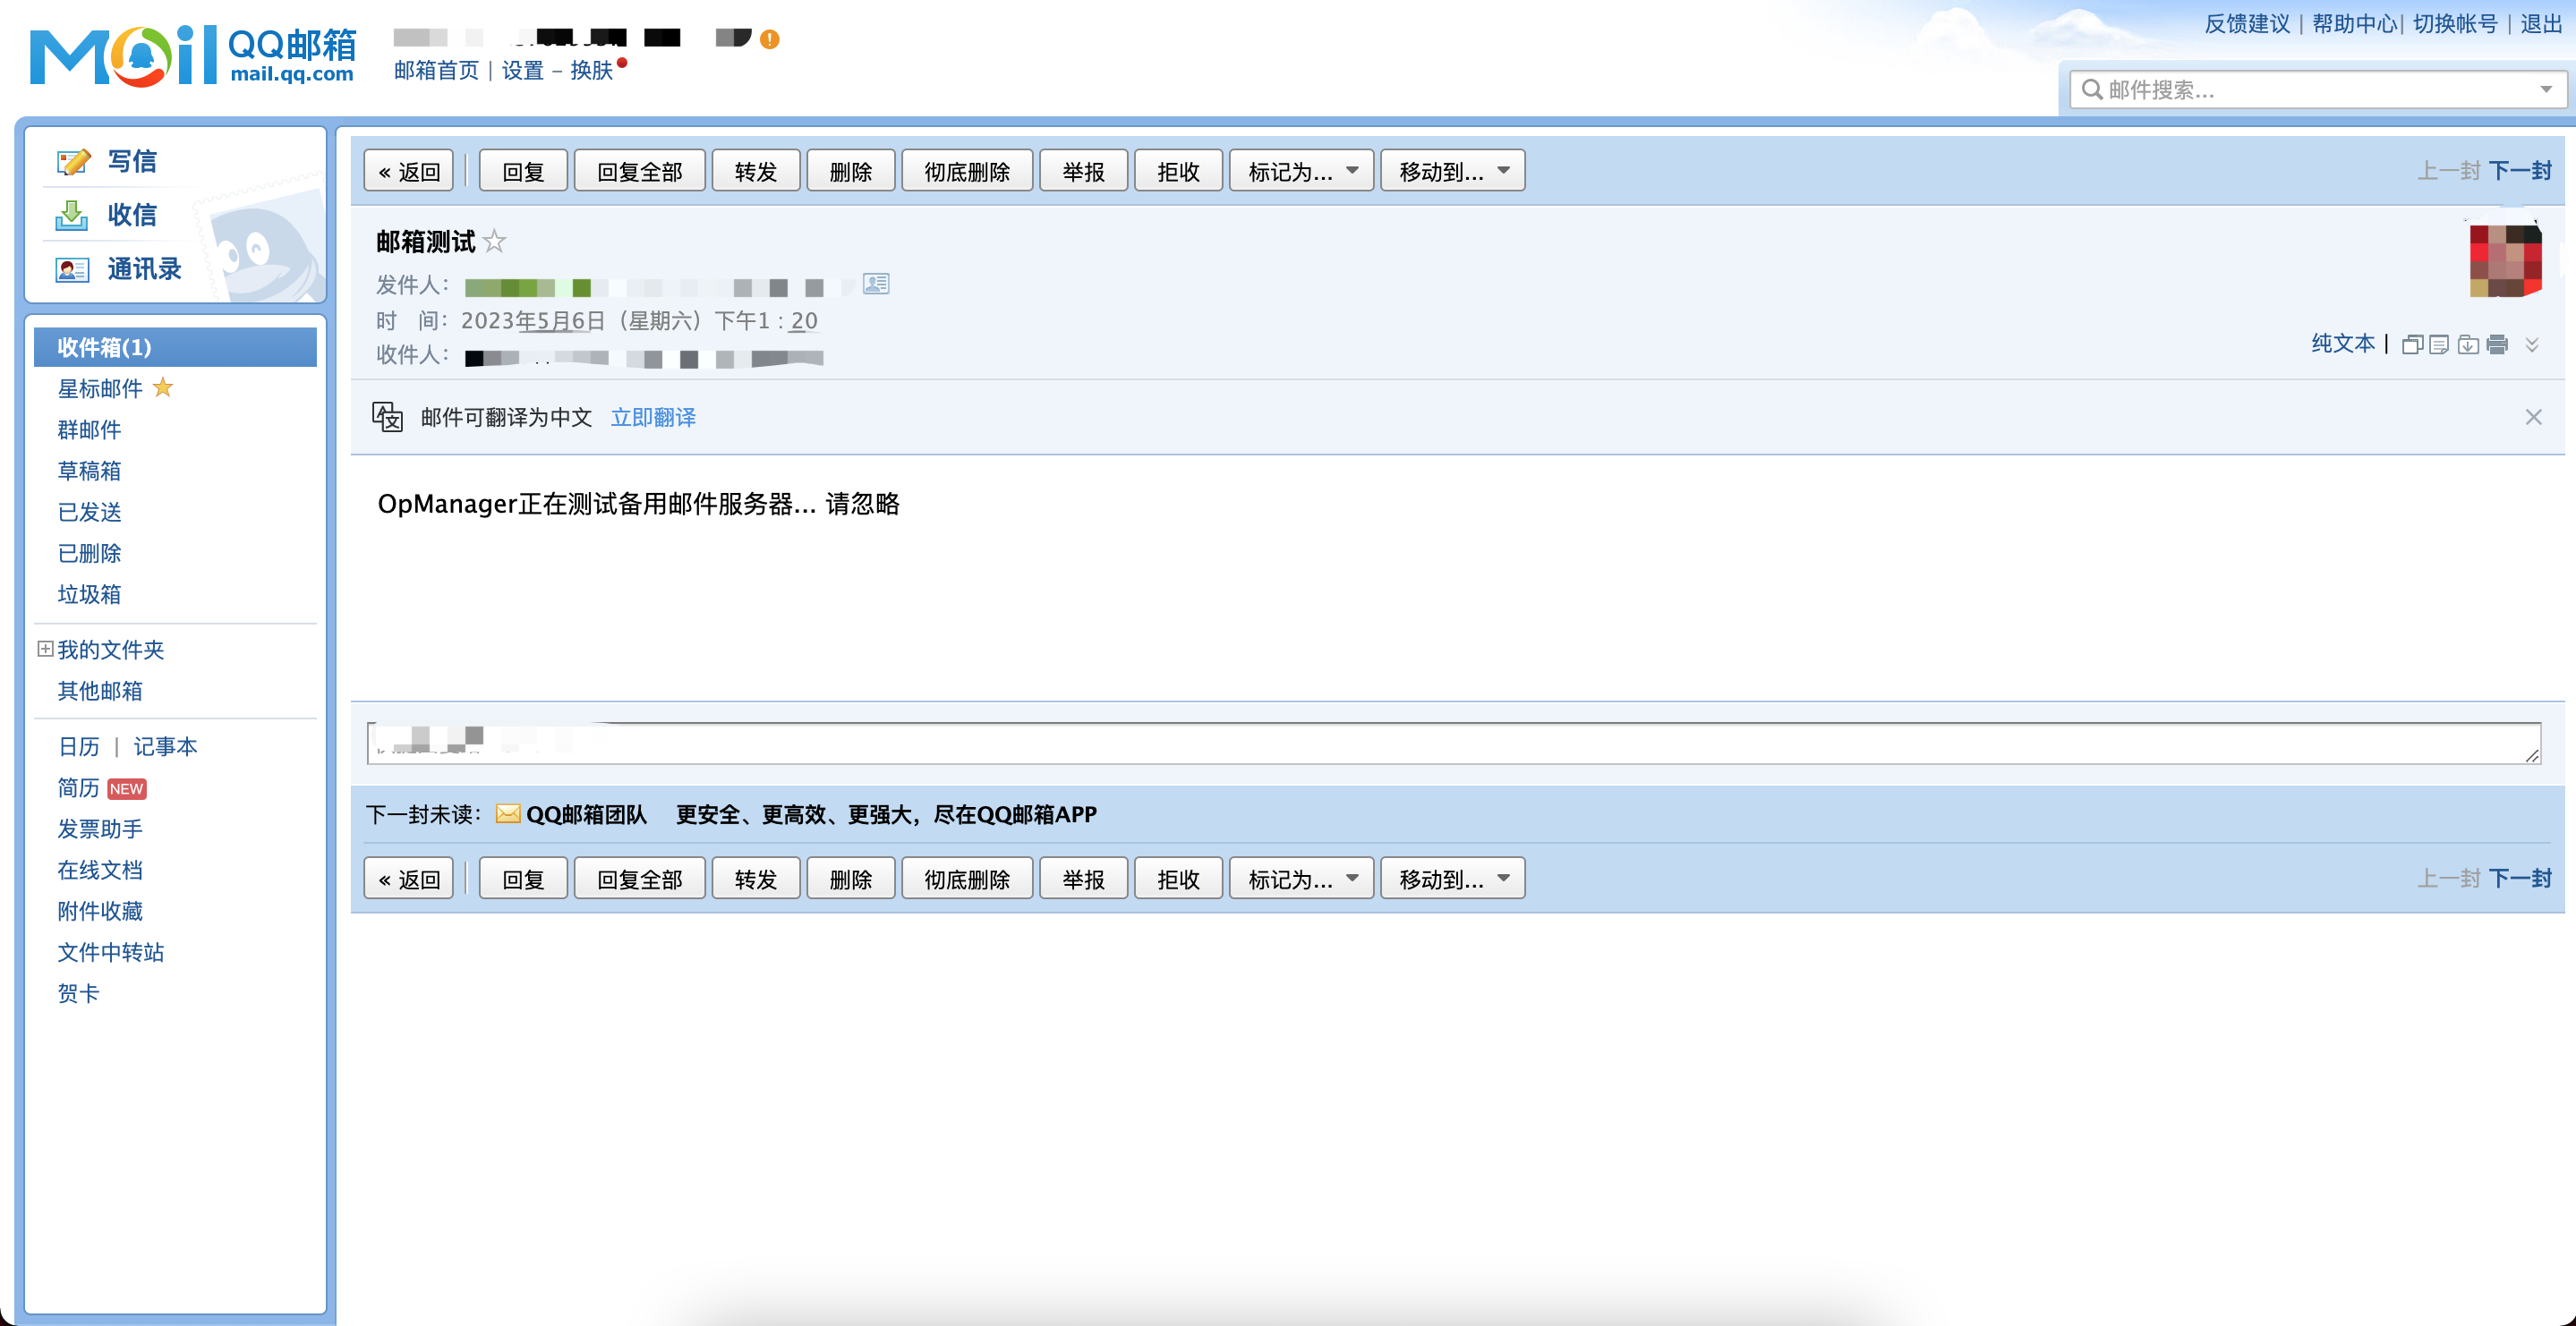Open 群邮件 folder
Screen dimensions: 2576x1326
(x=89, y=430)
